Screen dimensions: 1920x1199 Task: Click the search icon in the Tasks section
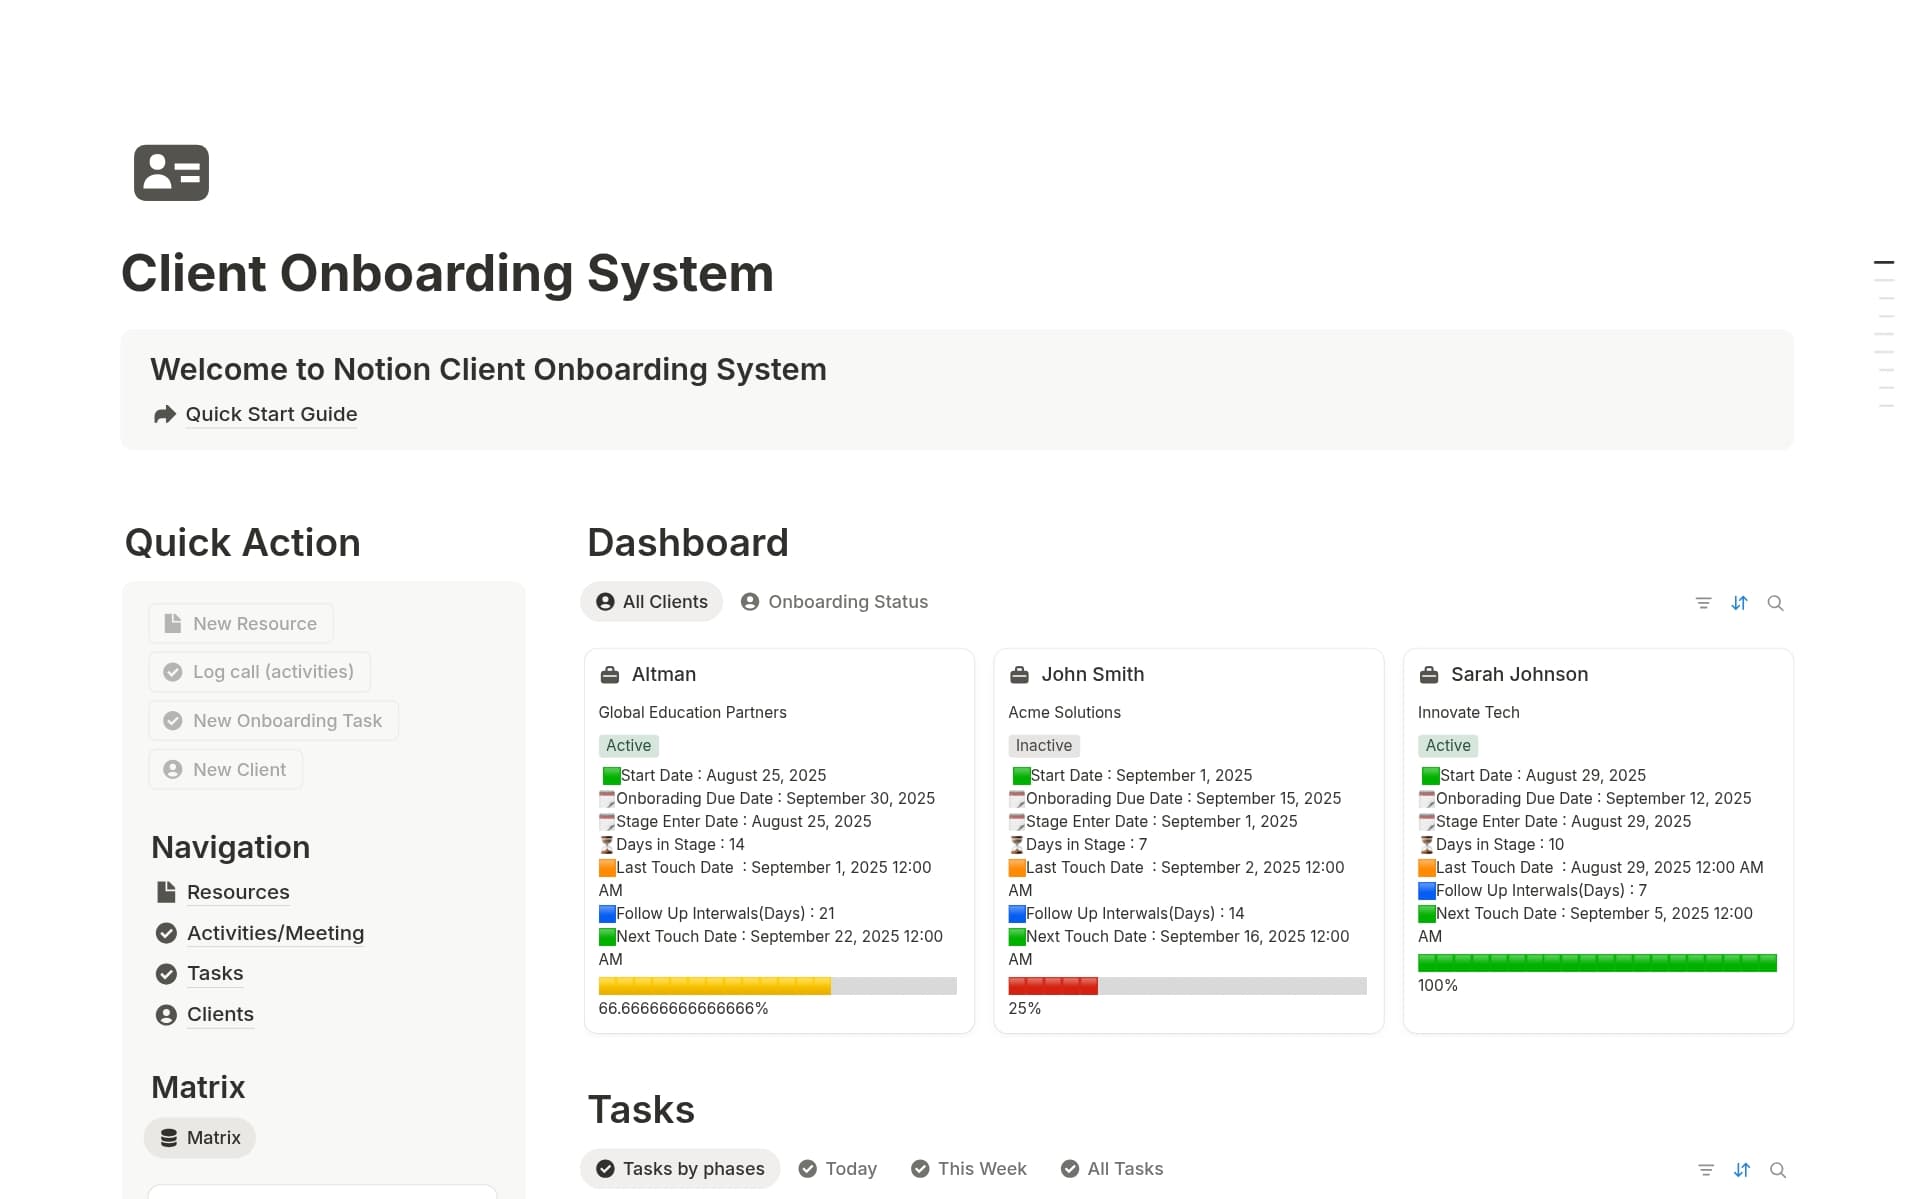pos(1779,1169)
